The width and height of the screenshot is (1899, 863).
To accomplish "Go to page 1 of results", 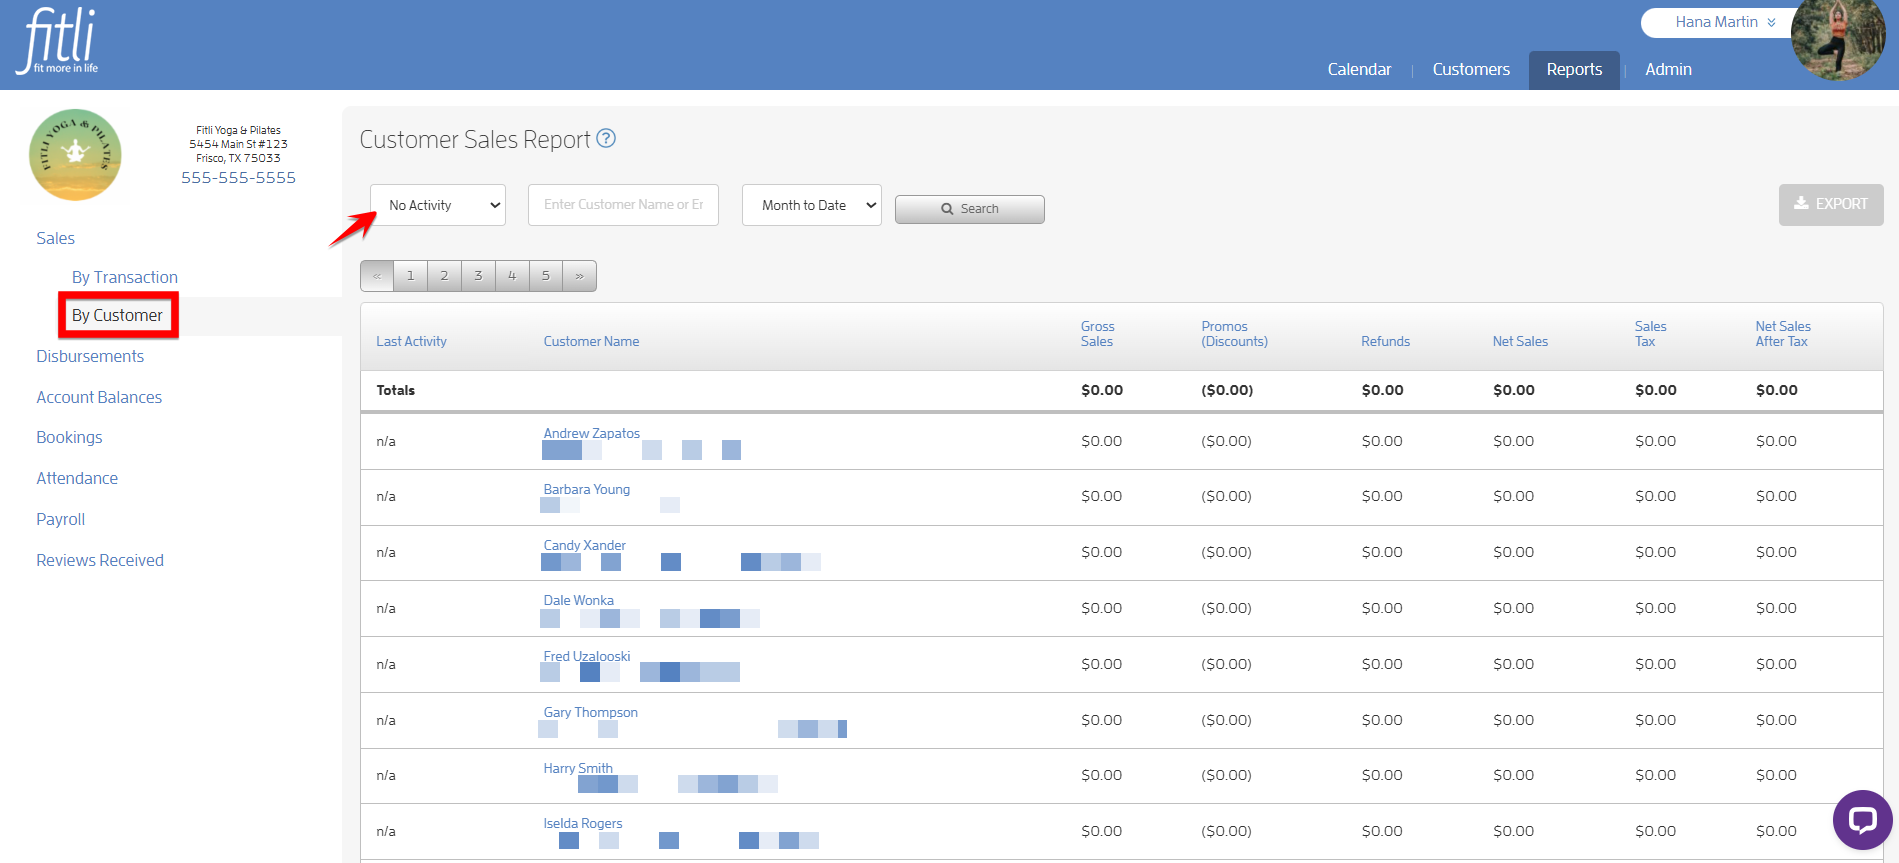I will point(411,276).
